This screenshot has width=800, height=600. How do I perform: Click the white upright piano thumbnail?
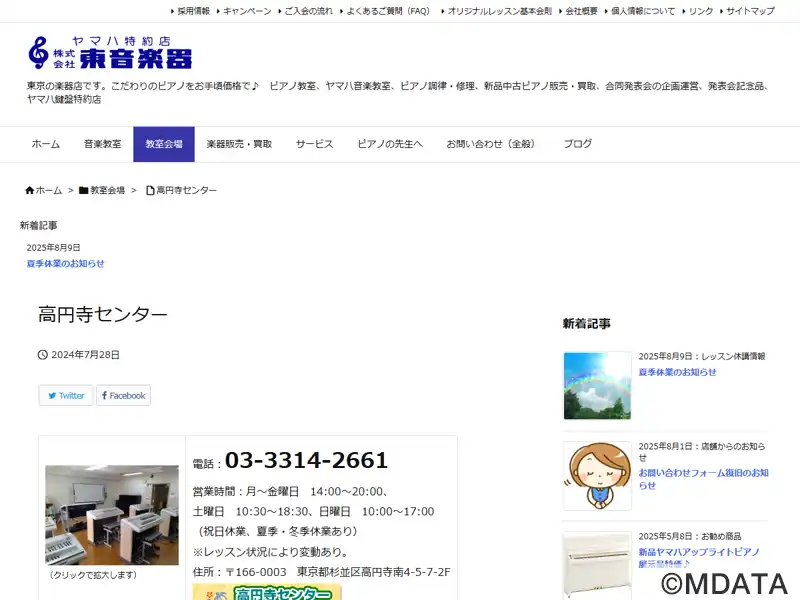click(597, 566)
